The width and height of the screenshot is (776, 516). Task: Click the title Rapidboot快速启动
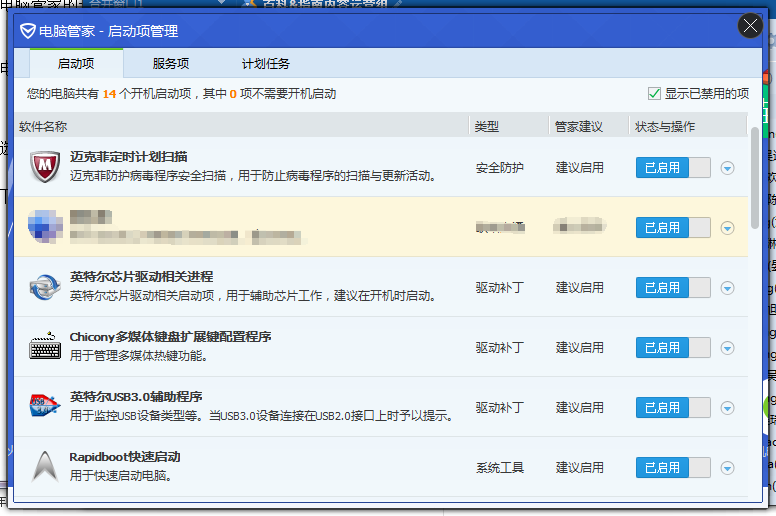[x=125, y=457]
